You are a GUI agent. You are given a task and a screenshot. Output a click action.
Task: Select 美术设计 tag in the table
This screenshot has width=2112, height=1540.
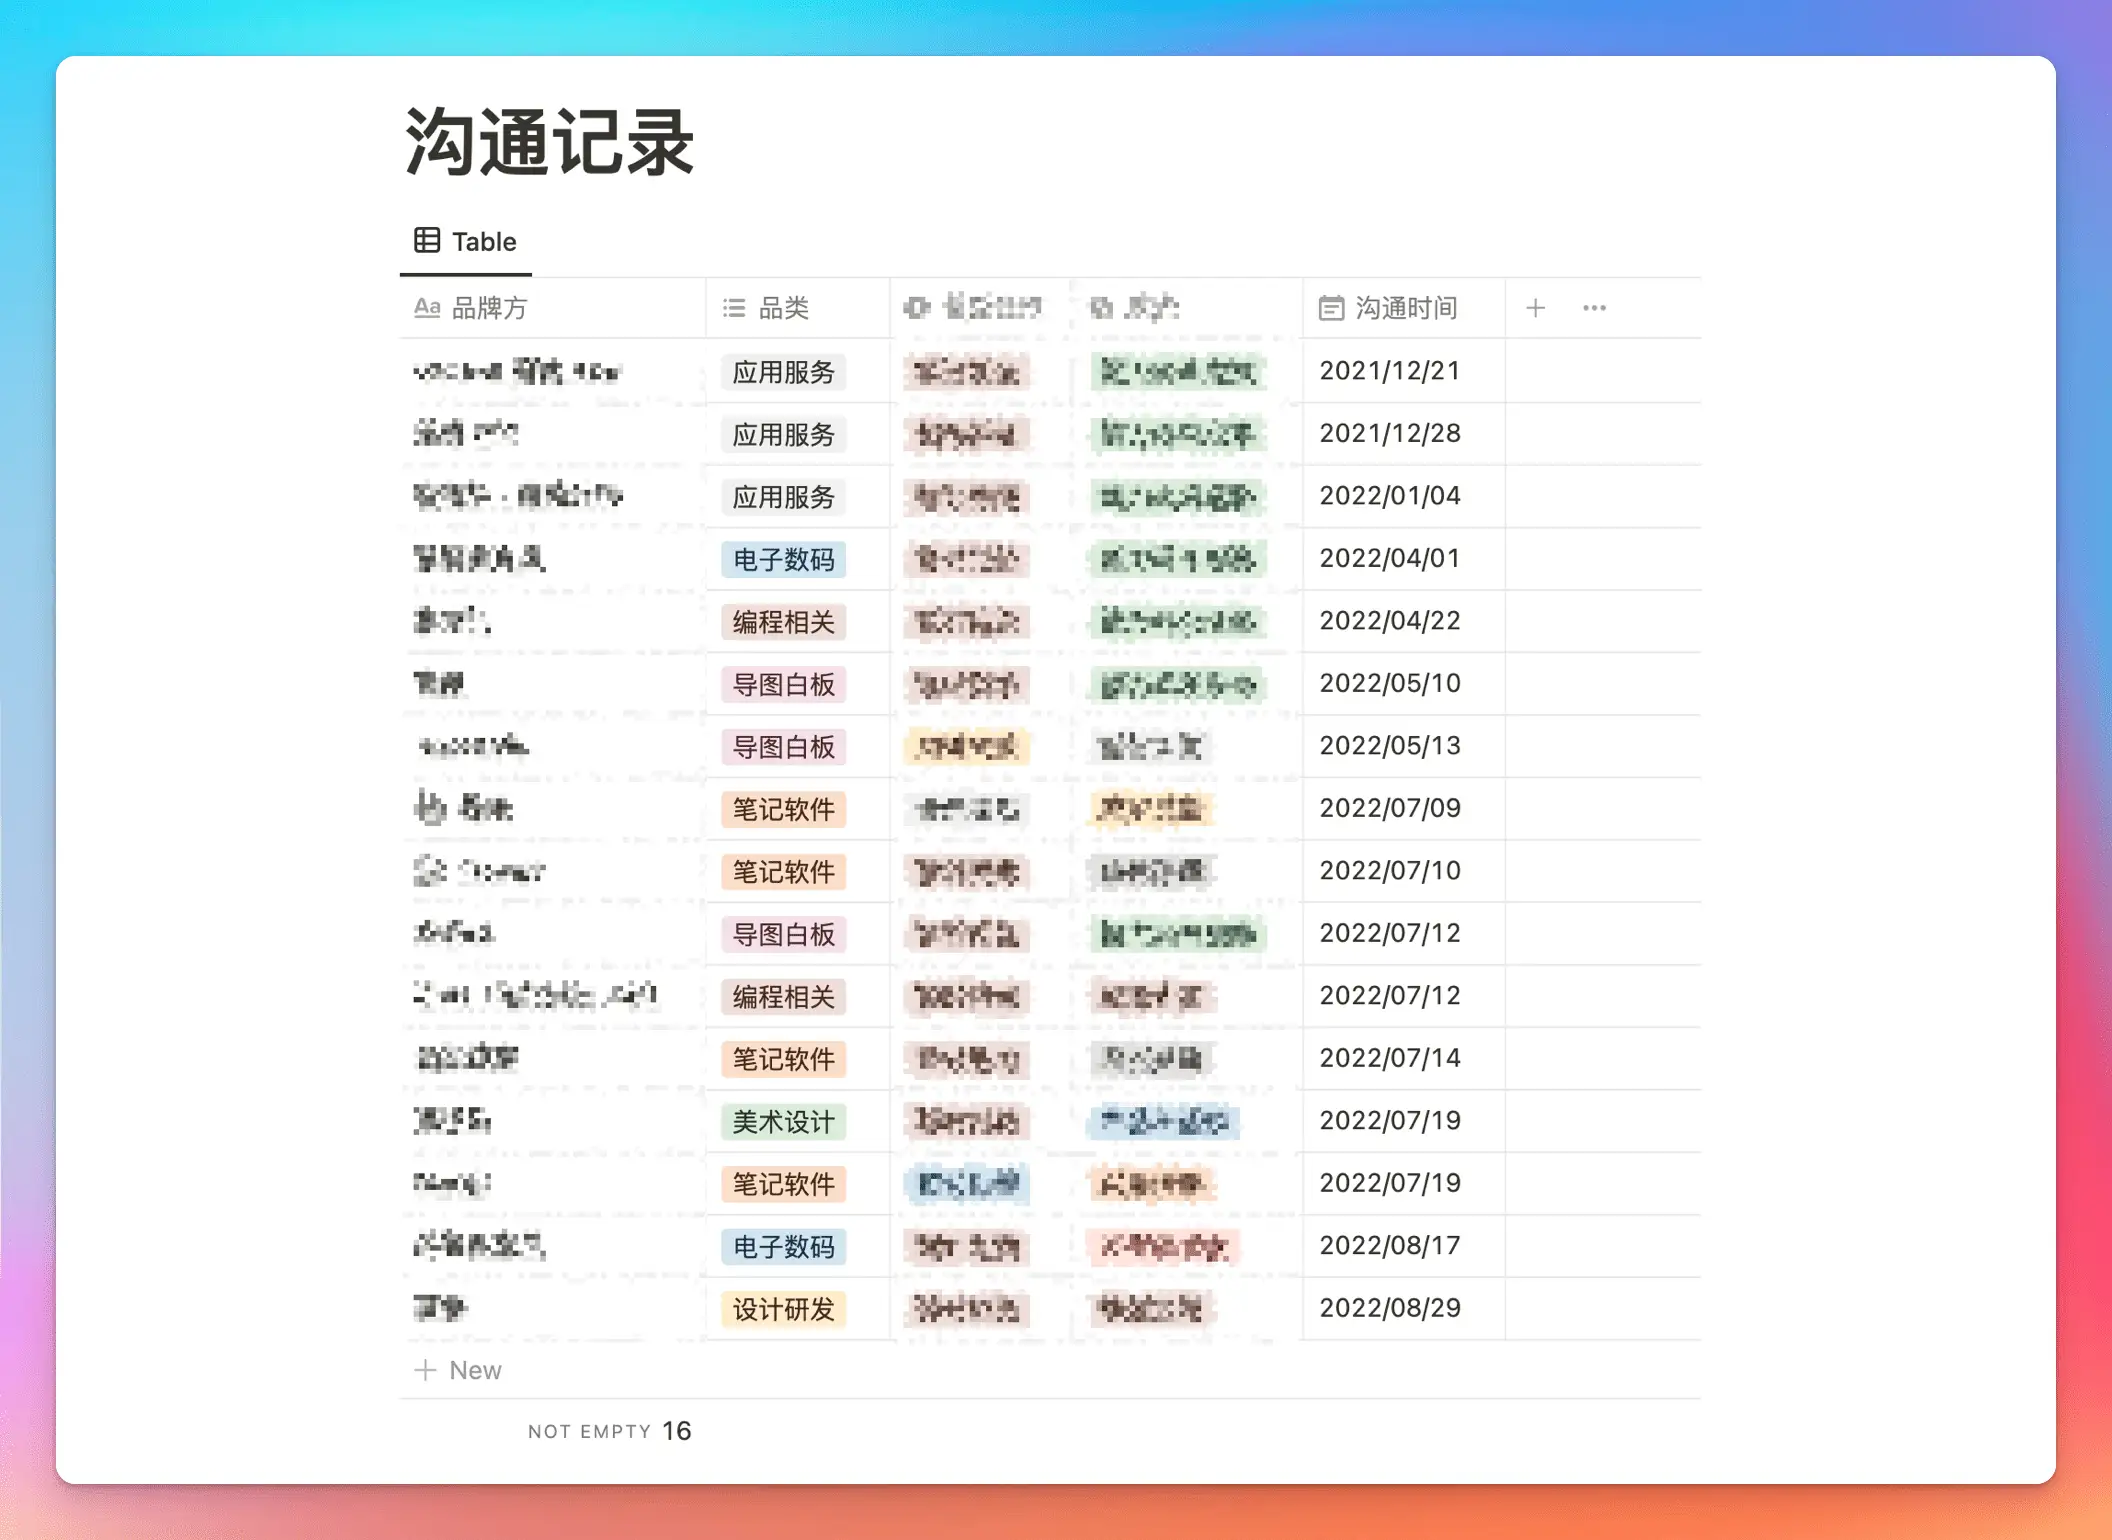(784, 1122)
